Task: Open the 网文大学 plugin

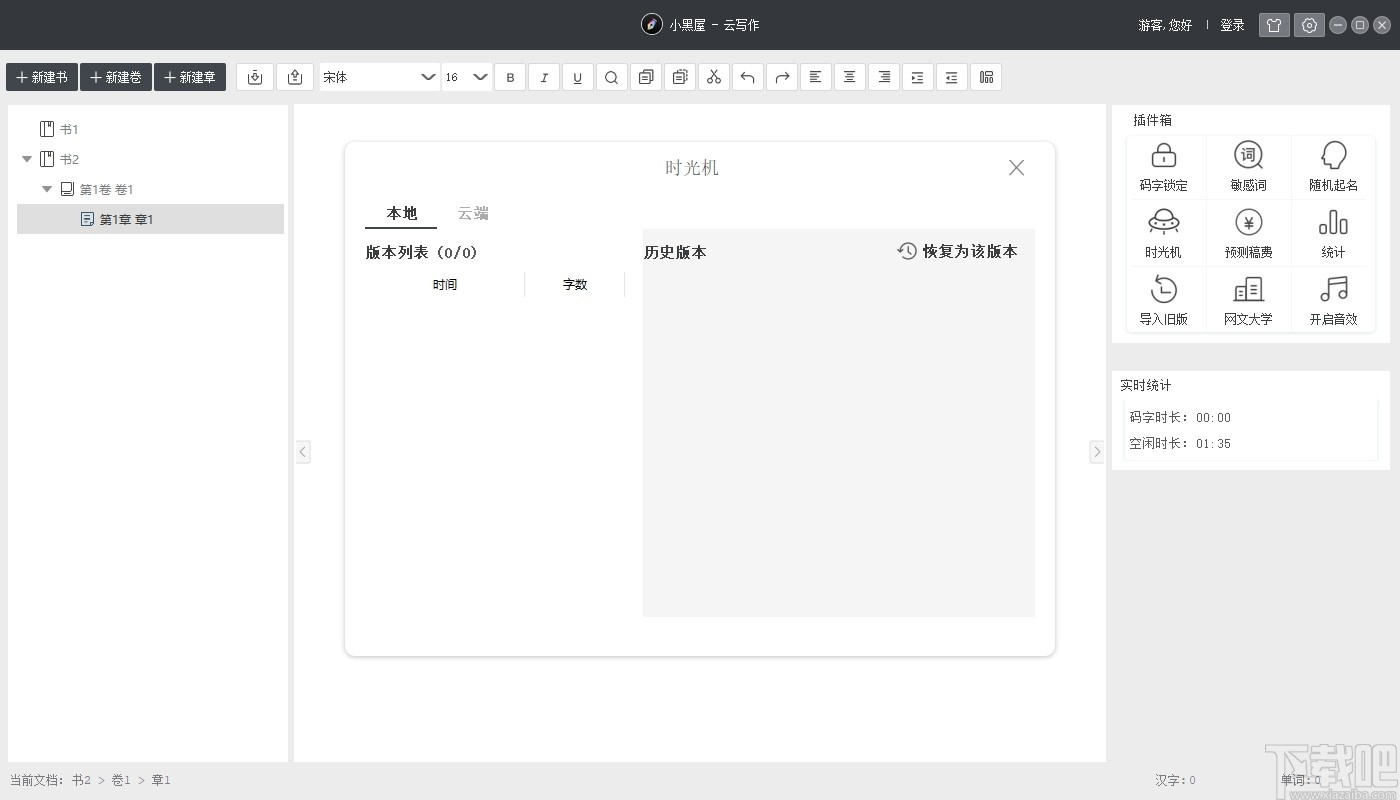Action: pos(1248,300)
